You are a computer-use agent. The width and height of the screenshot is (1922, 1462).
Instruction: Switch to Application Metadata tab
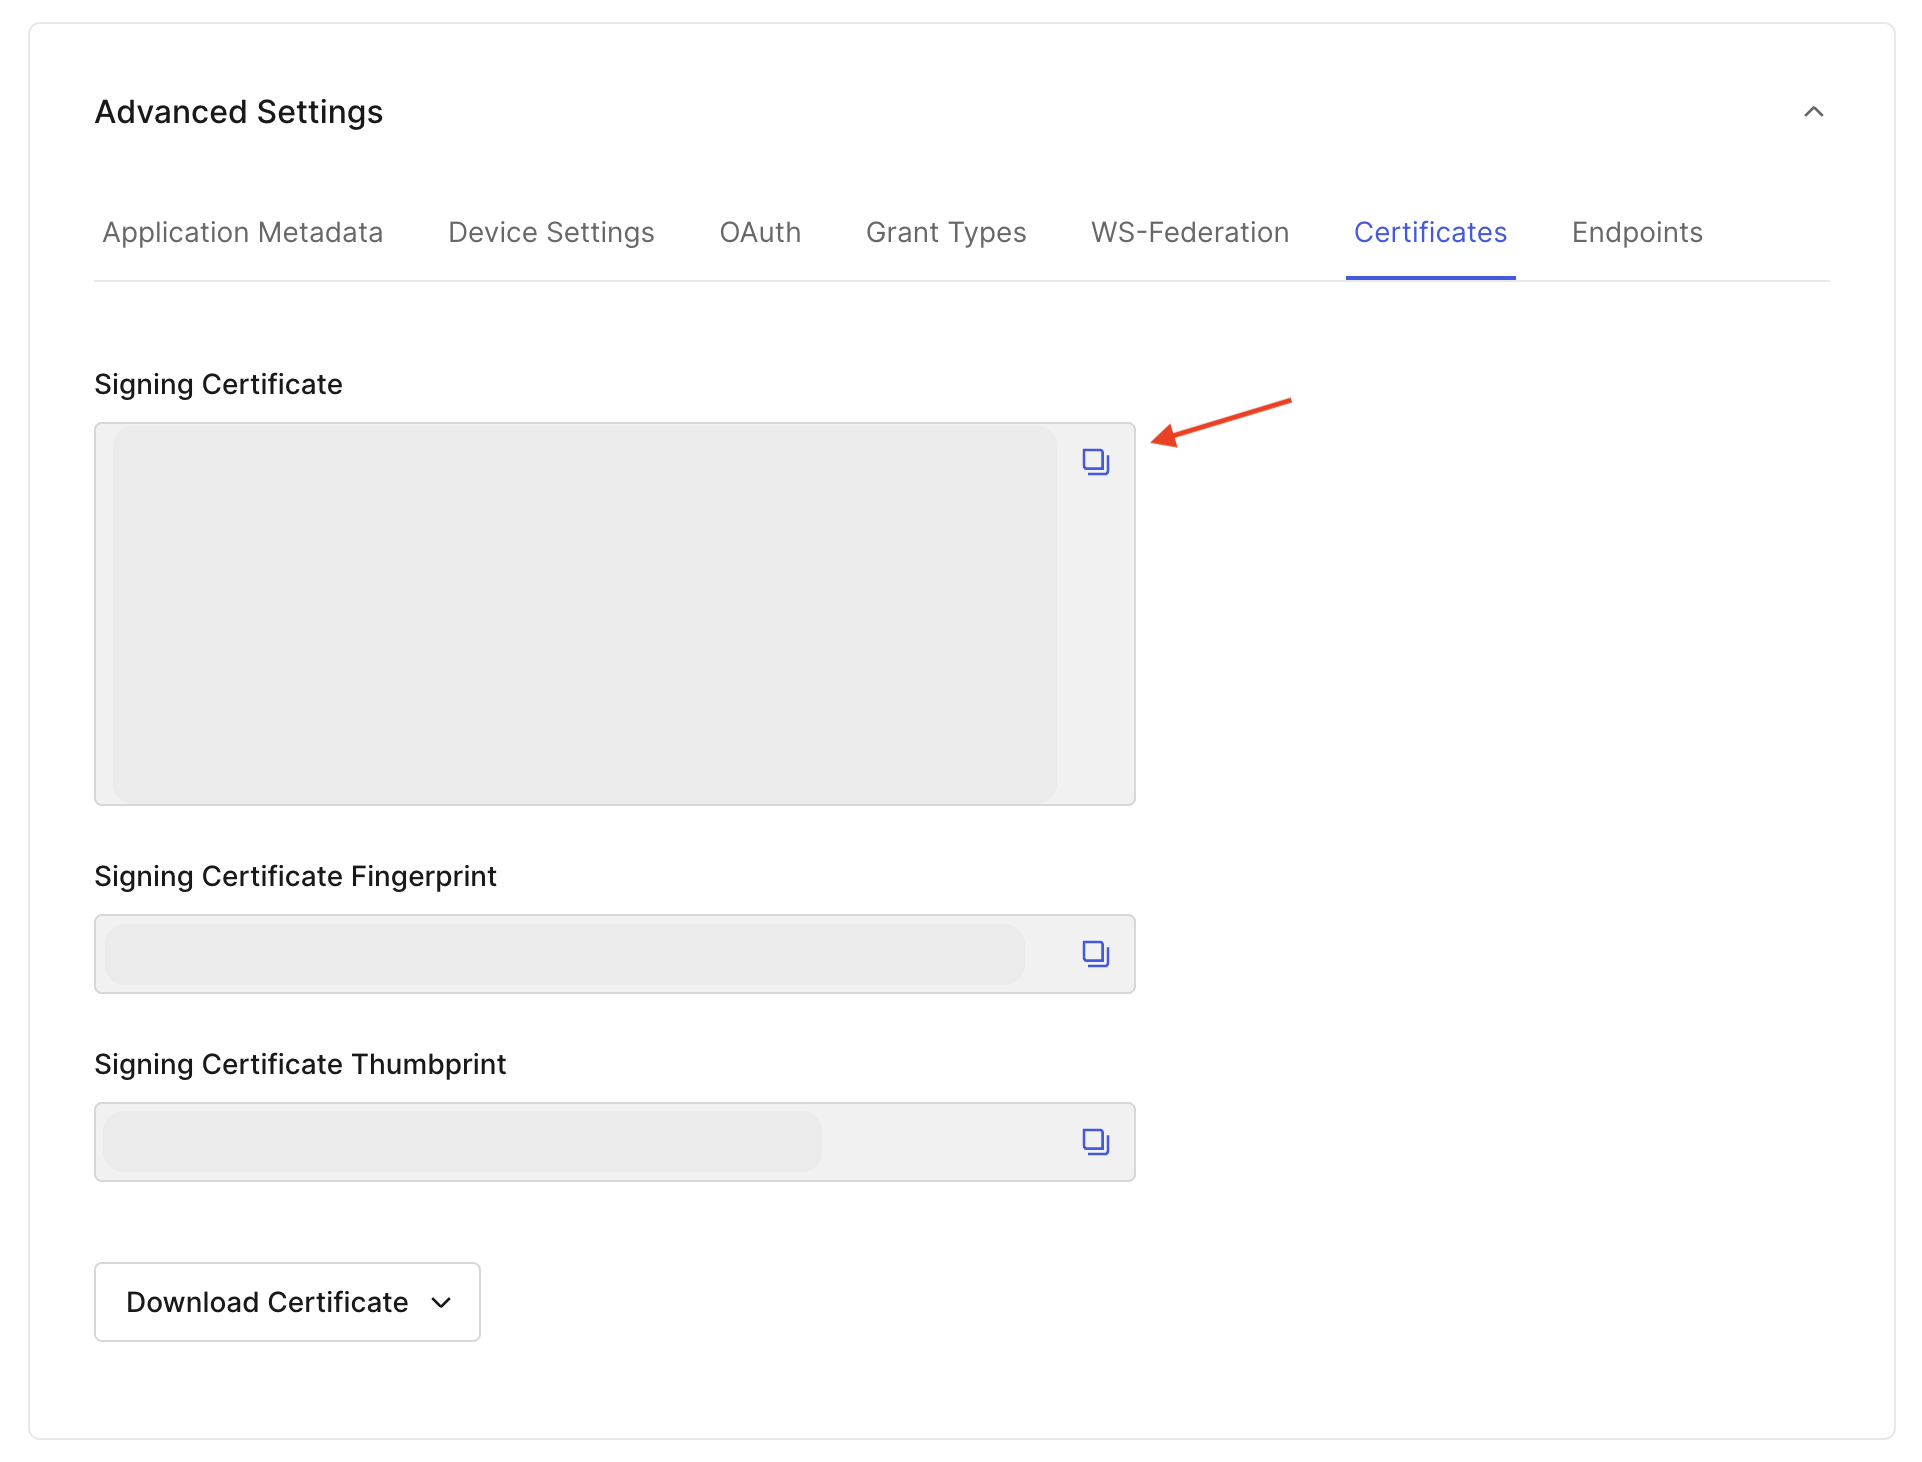[243, 232]
